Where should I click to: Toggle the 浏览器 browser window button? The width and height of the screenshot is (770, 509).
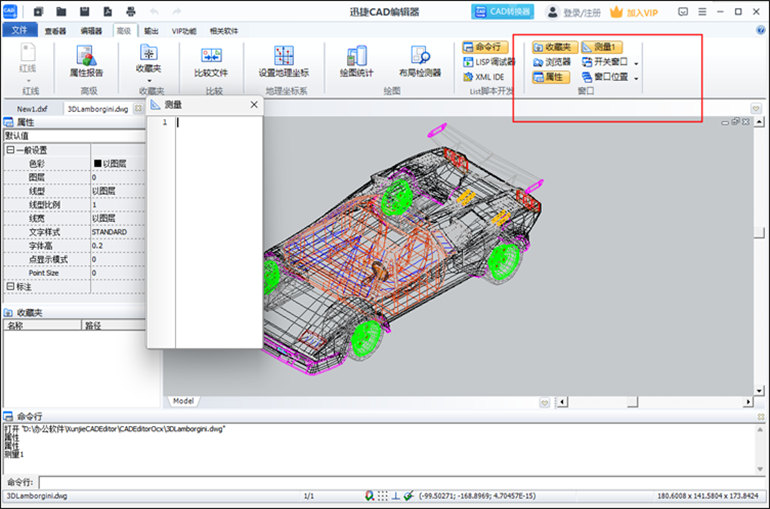pyautogui.click(x=552, y=62)
